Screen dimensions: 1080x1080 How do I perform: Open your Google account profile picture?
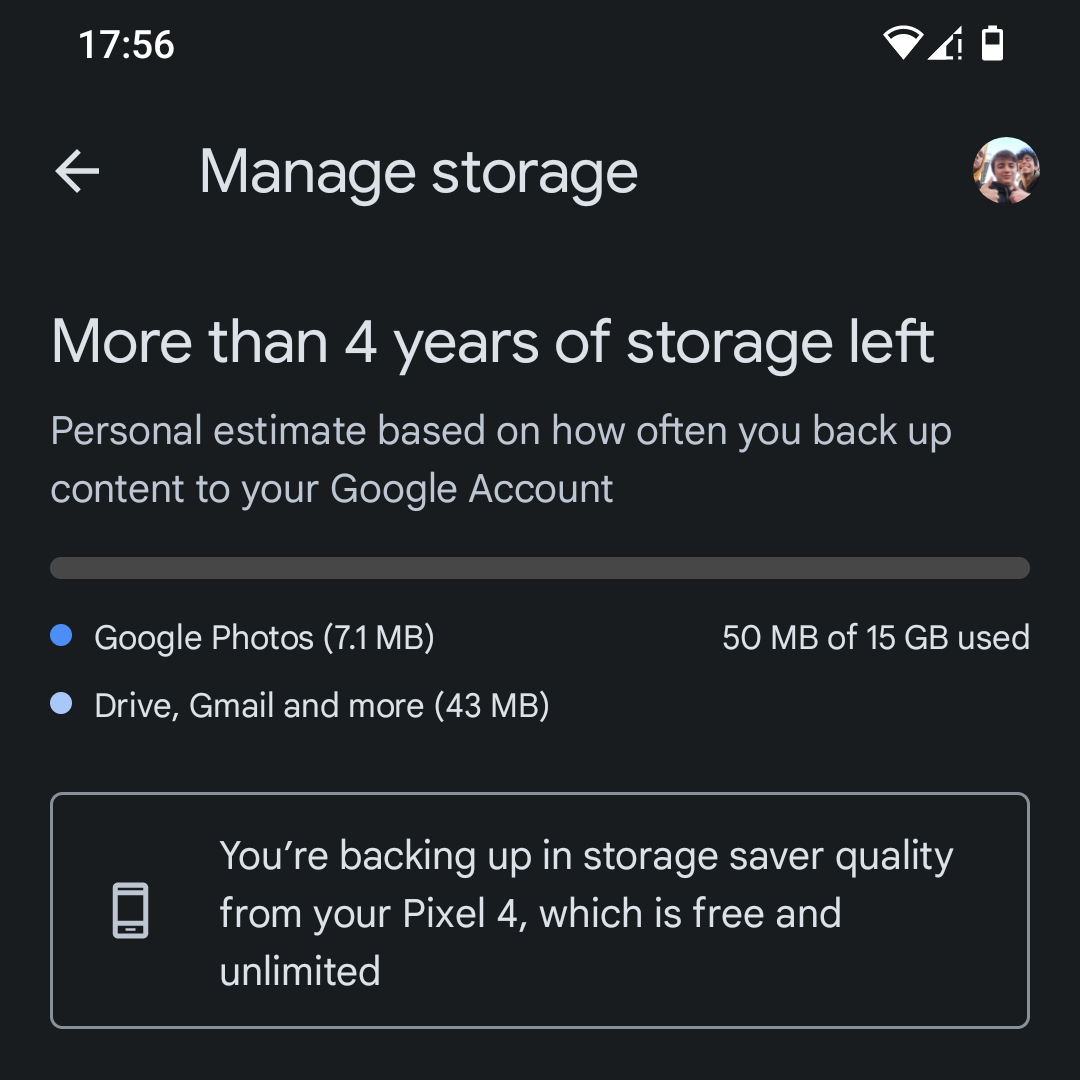[1005, 171]
